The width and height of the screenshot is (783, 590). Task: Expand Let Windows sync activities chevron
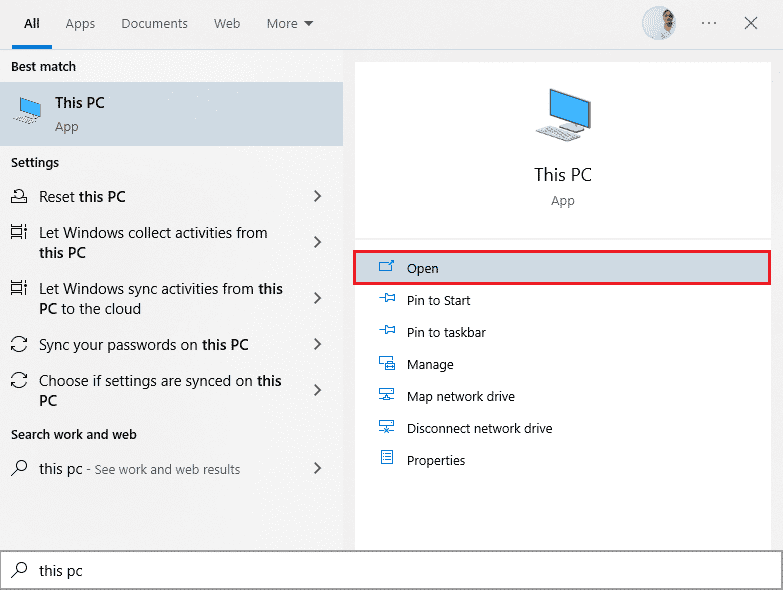tap(317, 298)
